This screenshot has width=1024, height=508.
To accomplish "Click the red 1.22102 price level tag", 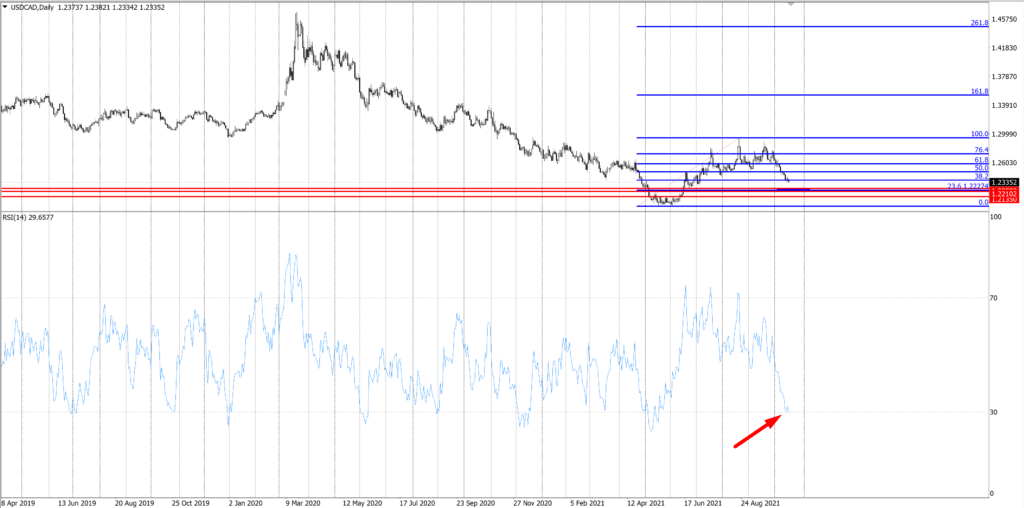I will (x=1004, y=193).
